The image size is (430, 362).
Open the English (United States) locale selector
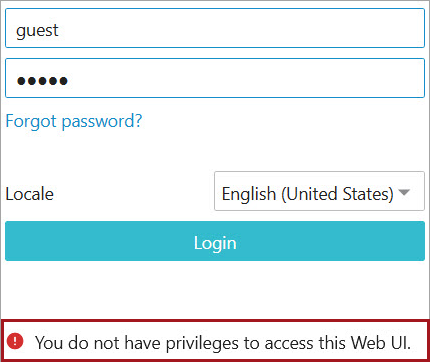point(319,191)
